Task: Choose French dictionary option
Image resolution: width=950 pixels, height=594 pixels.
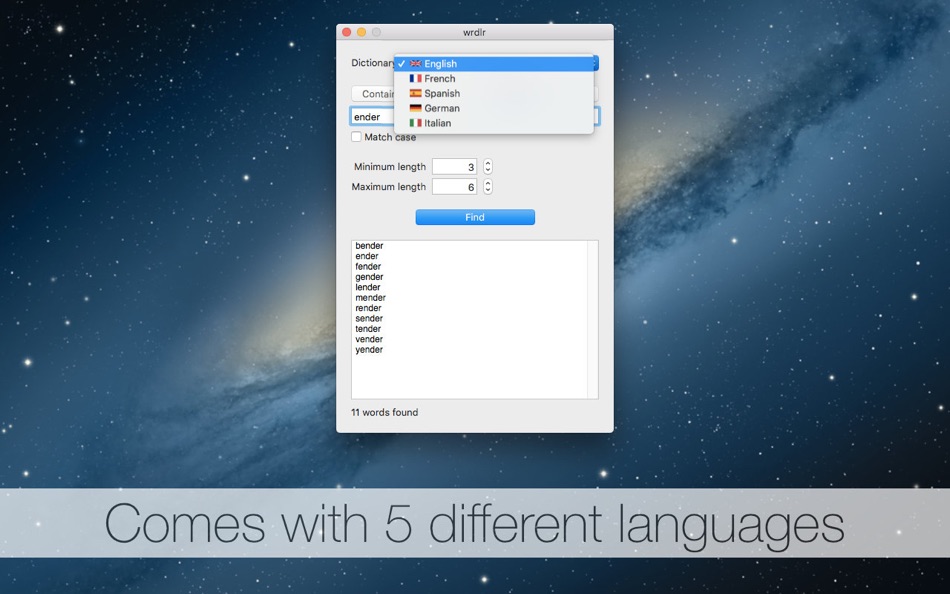Action: (494, 79)
